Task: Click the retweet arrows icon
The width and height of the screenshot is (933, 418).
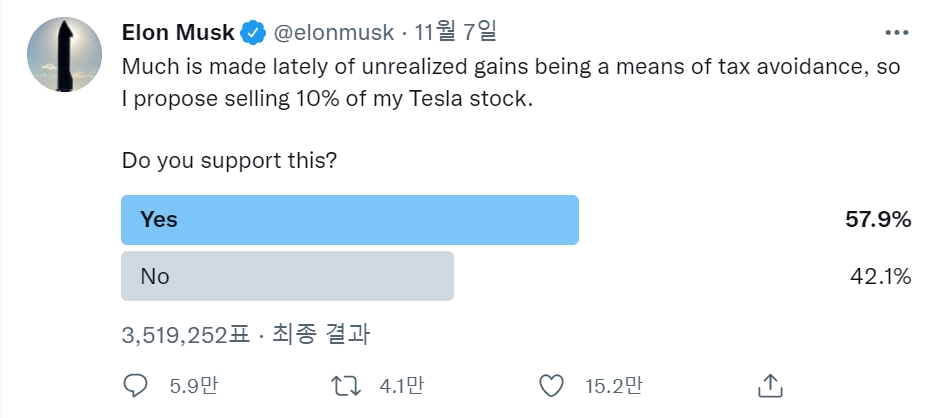Action: (346, 386)
